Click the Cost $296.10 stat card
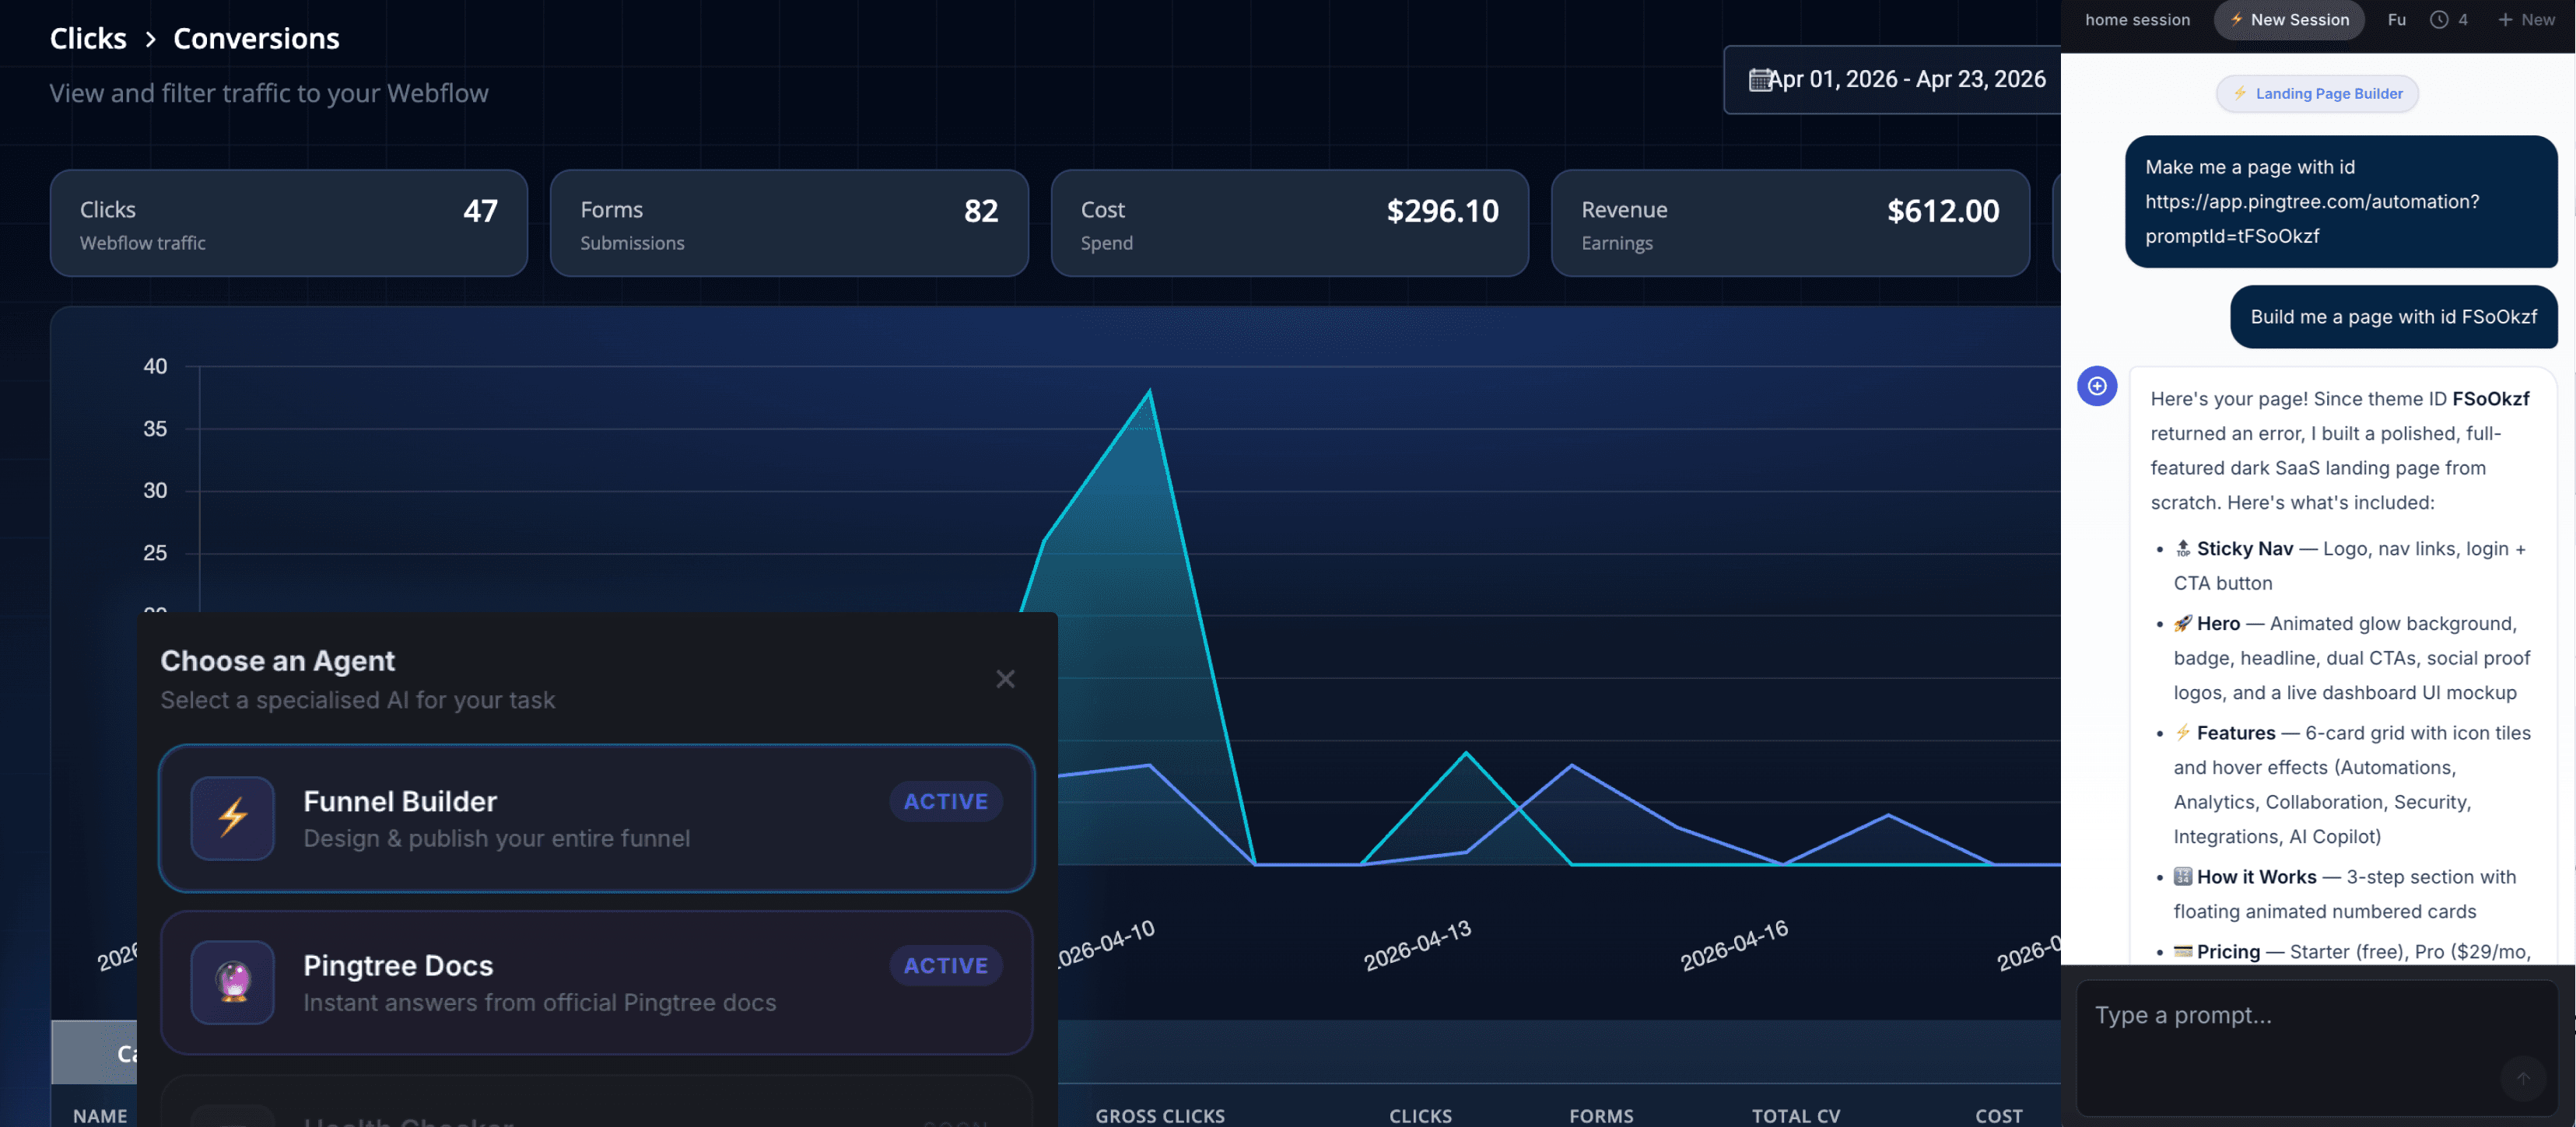Viewport: 2576px width, 1127px height. tap(1289, 223)
